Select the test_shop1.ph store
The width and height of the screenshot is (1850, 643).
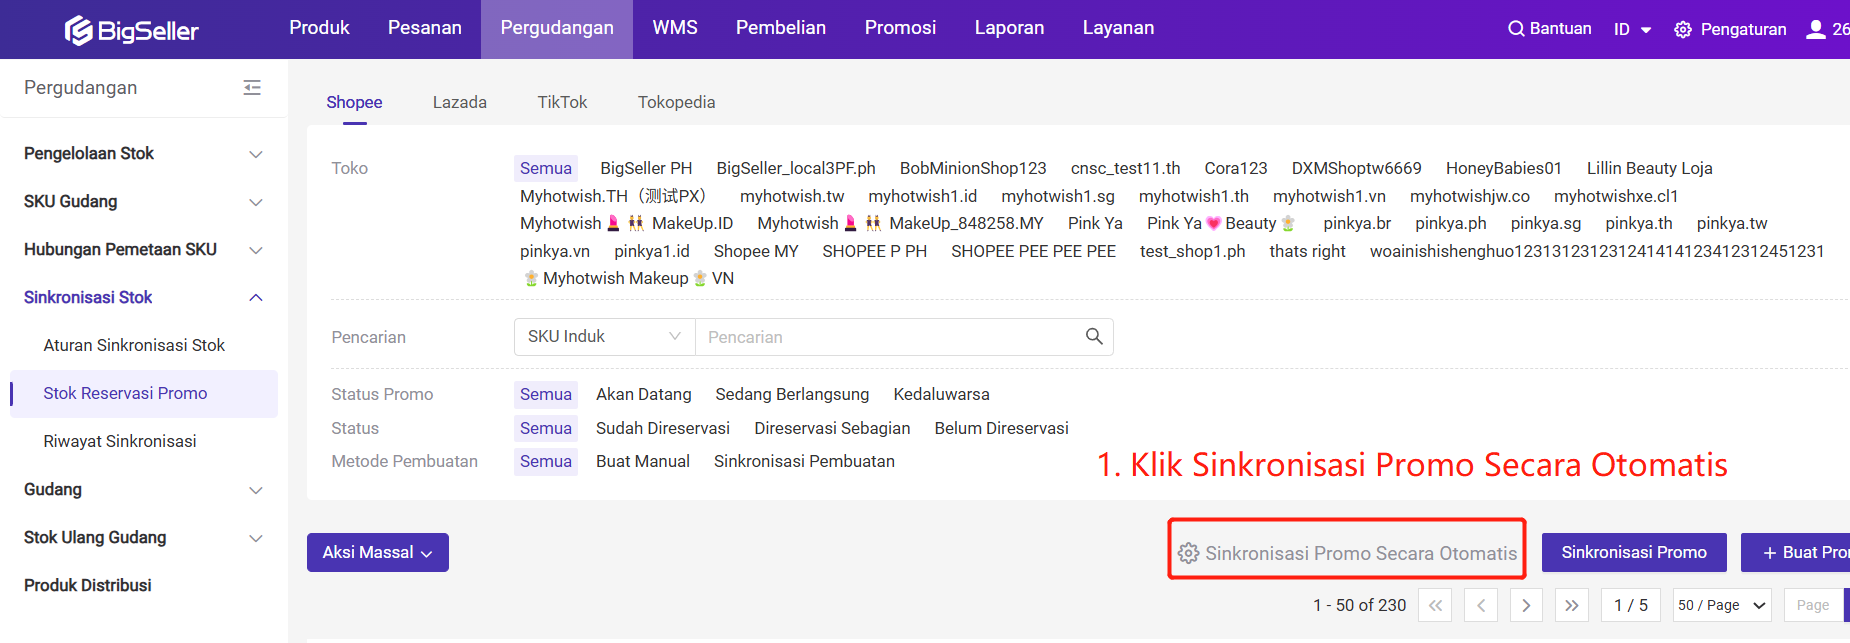pyautogui.click(x=1192, y=251)
